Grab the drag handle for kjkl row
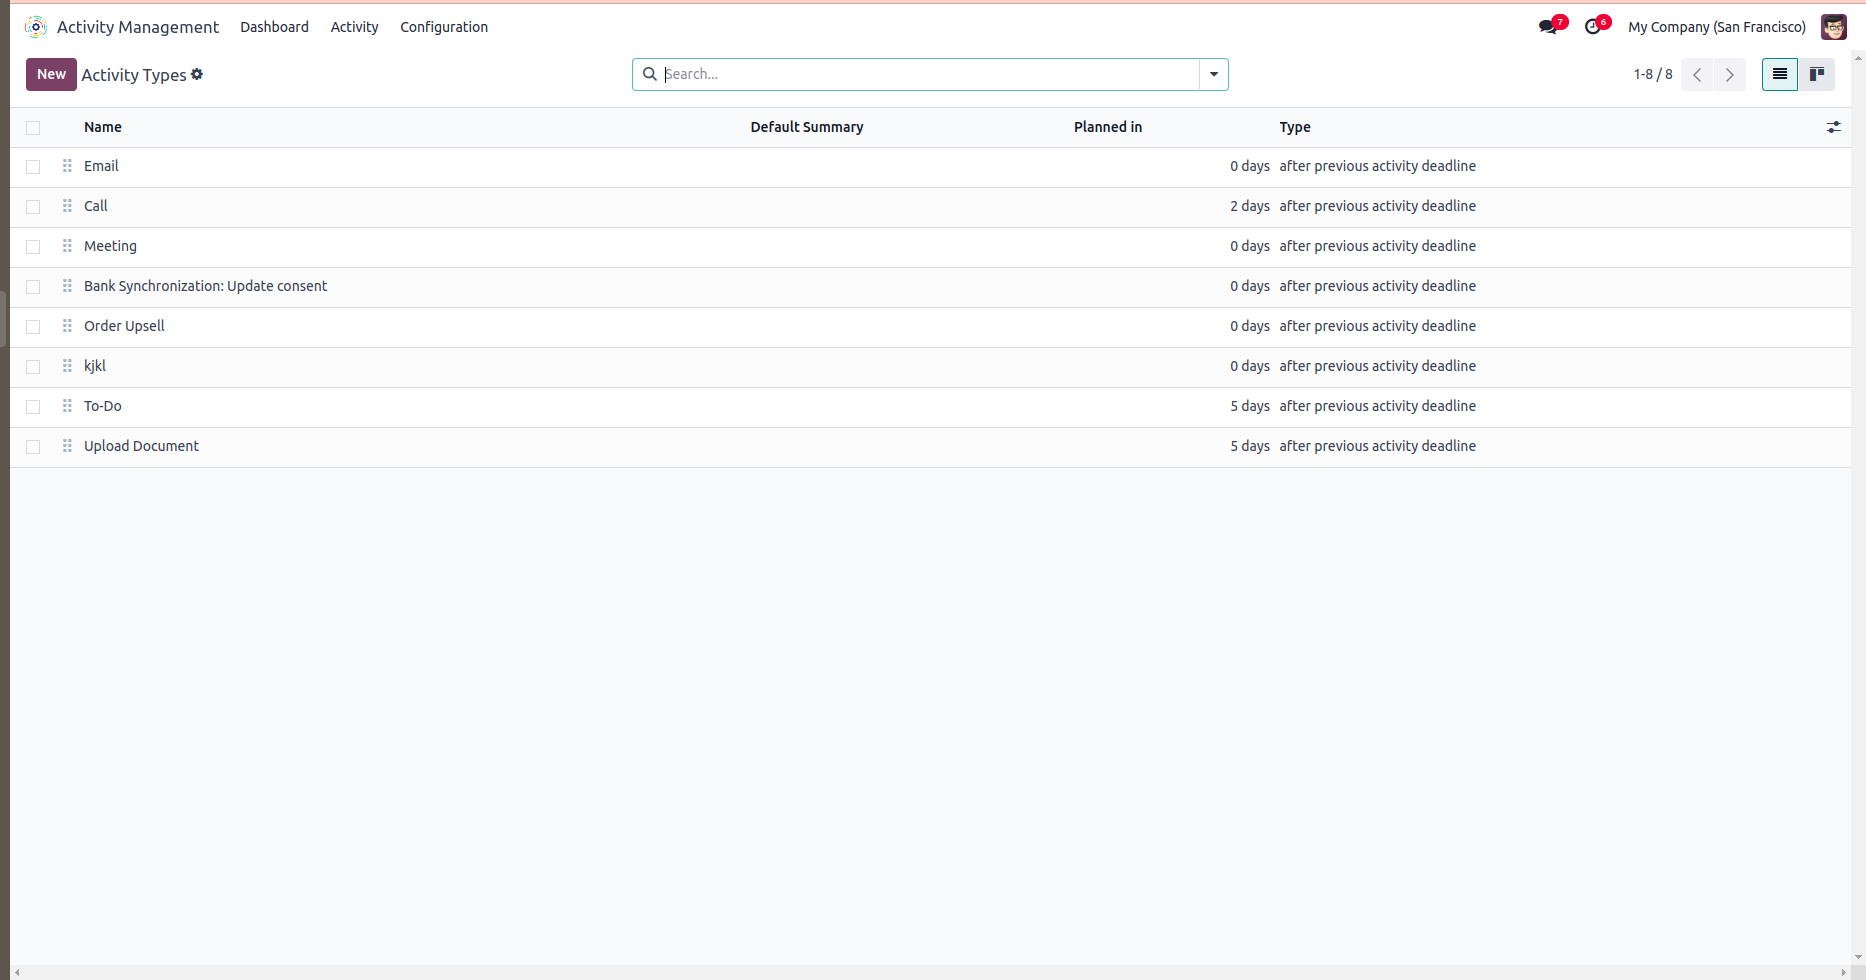The width and height of the screenshot is (1866, 980). coord(67,366)
